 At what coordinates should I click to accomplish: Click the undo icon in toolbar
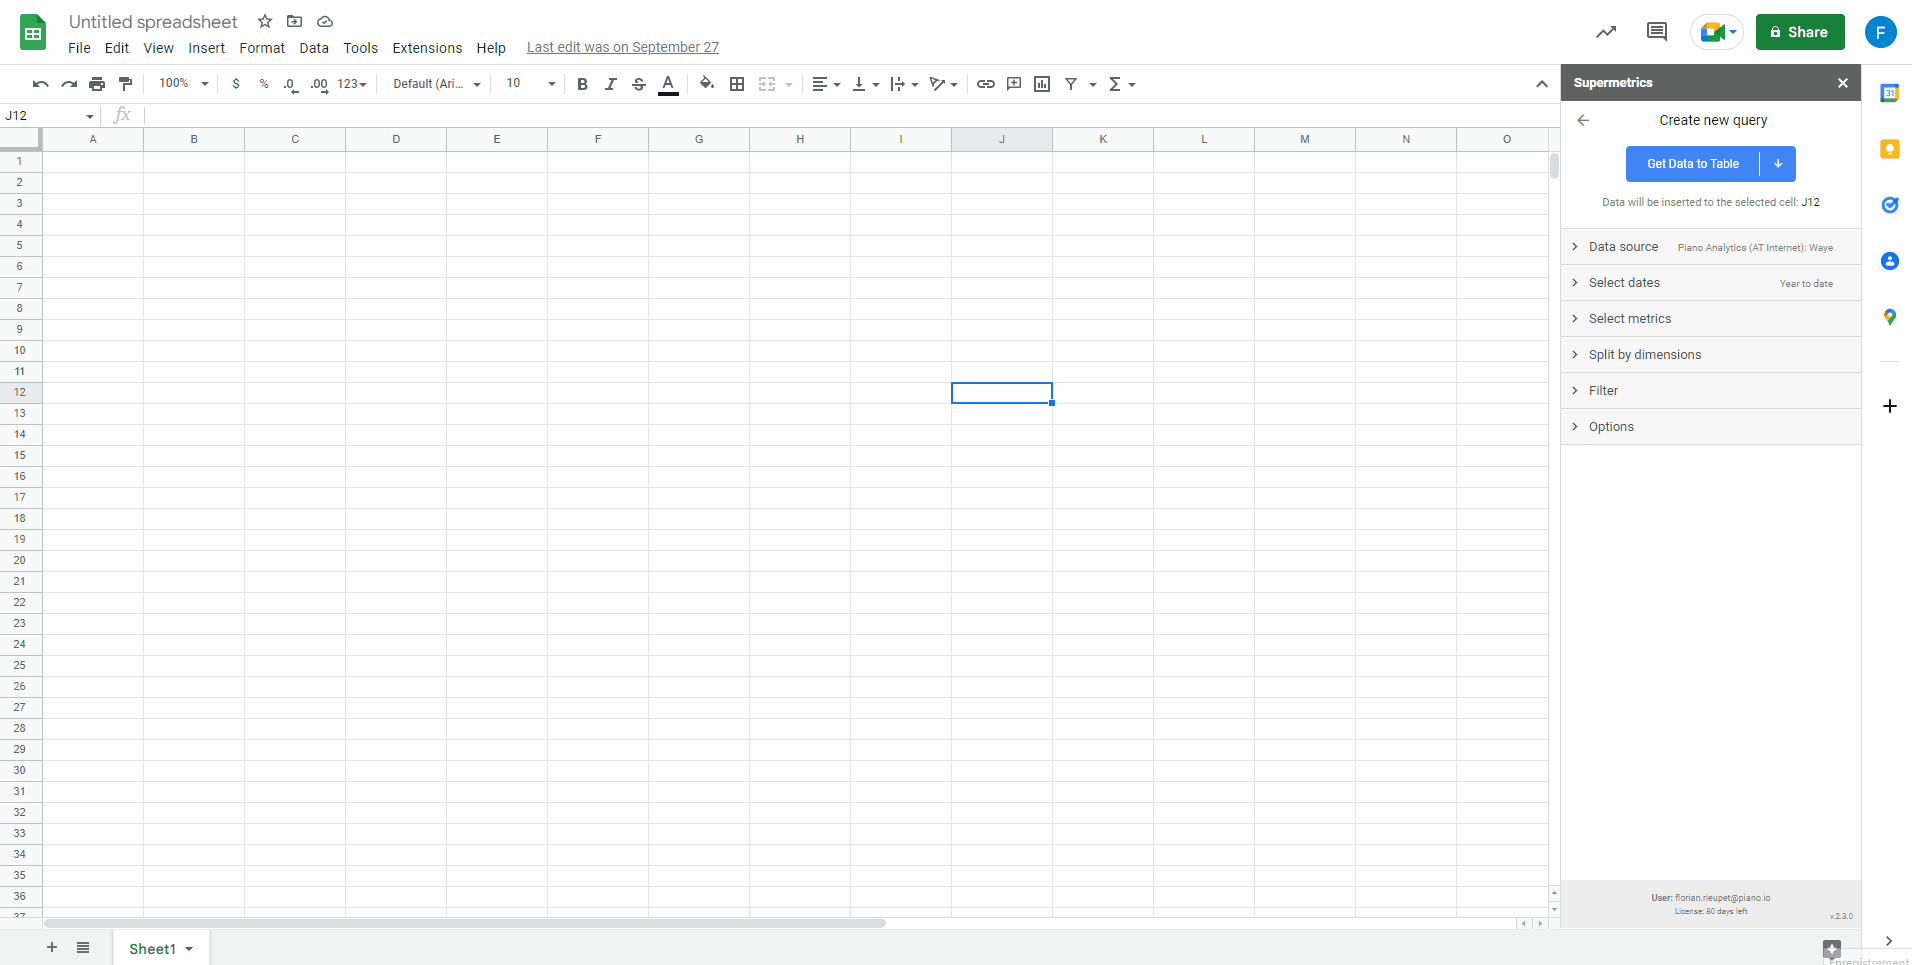click(x=40, y=84)
